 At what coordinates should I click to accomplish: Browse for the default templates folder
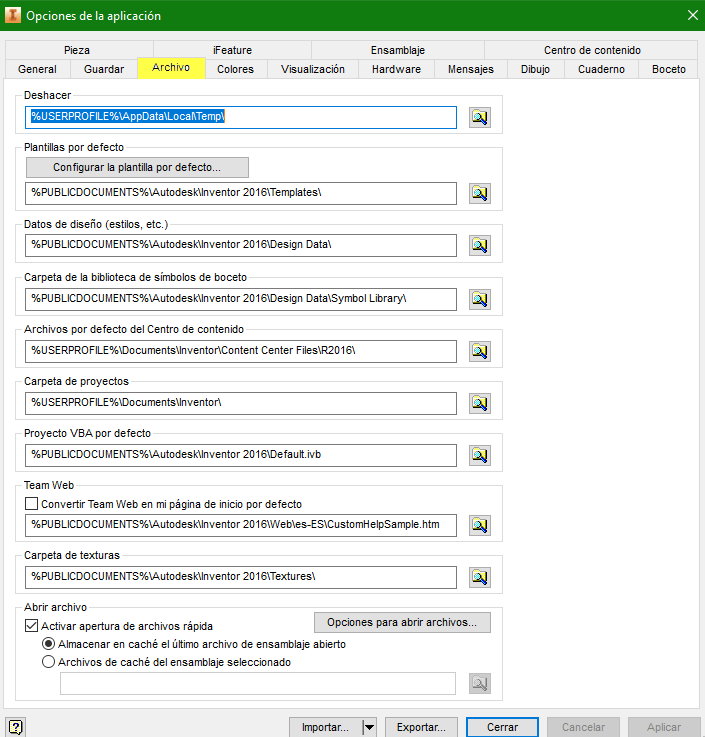coord(480,193)
